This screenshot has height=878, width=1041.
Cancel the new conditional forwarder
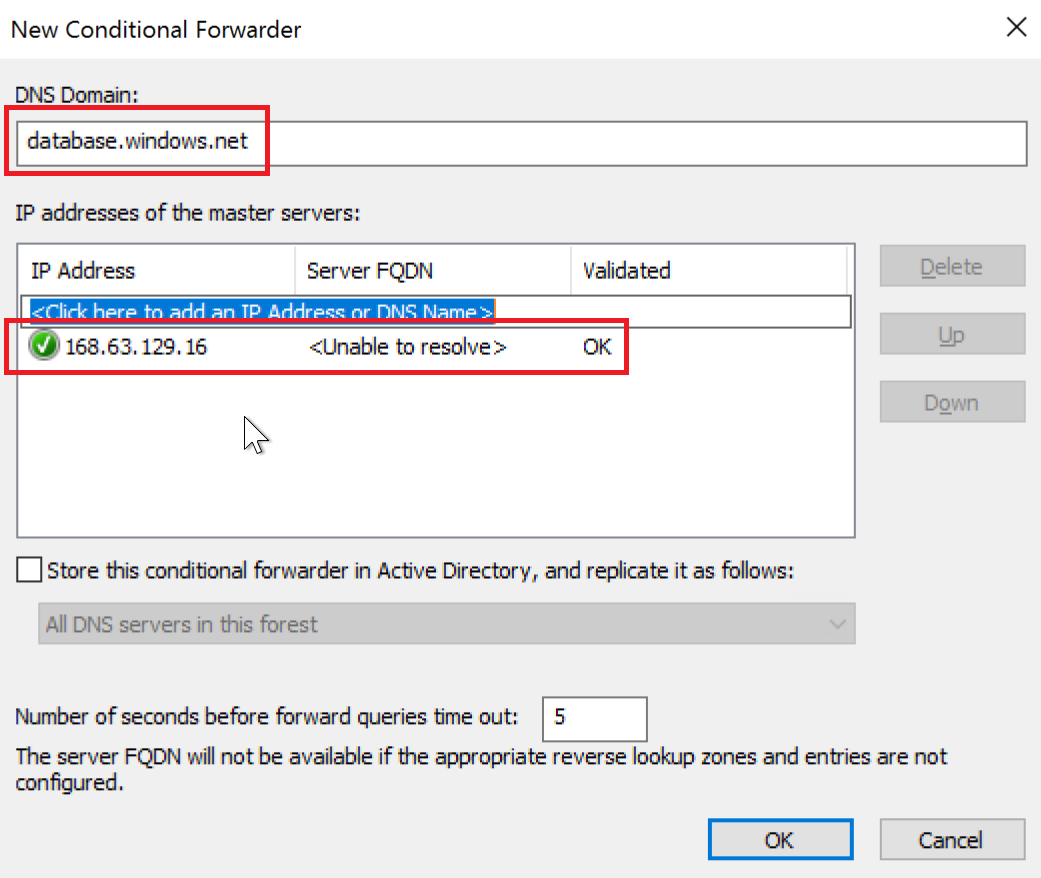click(x=952, y=840)
